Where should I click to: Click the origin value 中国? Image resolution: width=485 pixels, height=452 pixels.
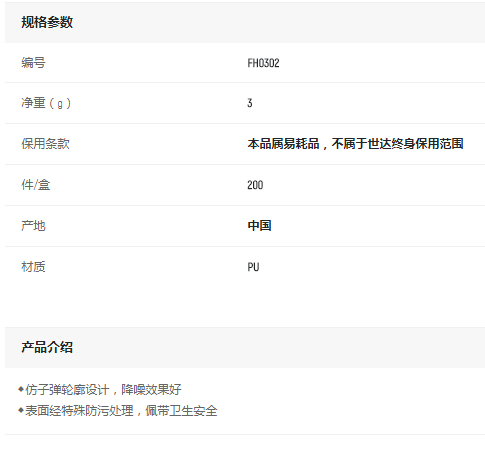(259, 226)
